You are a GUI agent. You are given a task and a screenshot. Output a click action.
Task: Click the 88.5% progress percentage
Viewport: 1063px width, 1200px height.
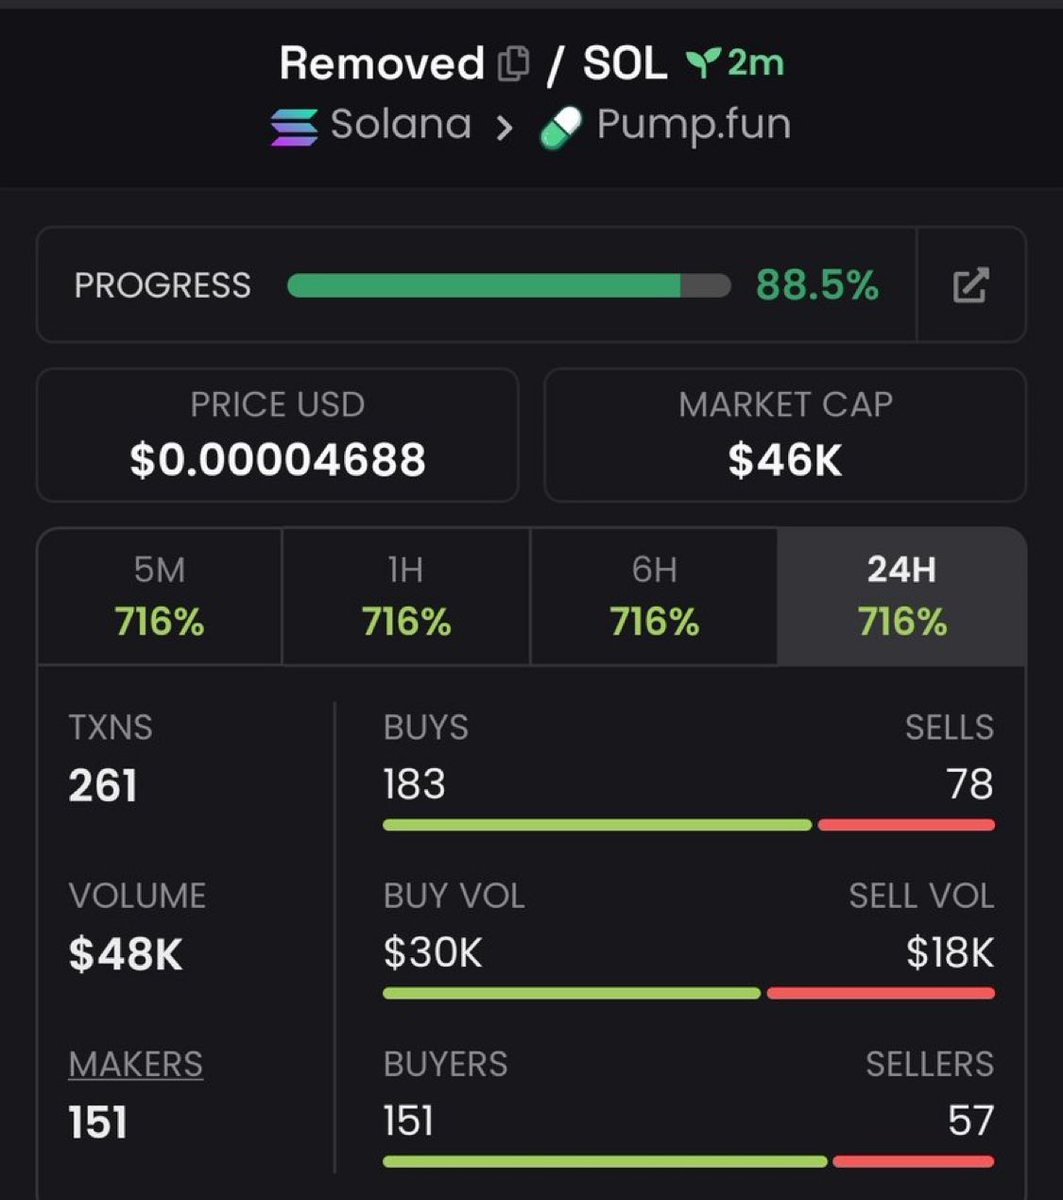pyautogui.click(x=817, y=285)
